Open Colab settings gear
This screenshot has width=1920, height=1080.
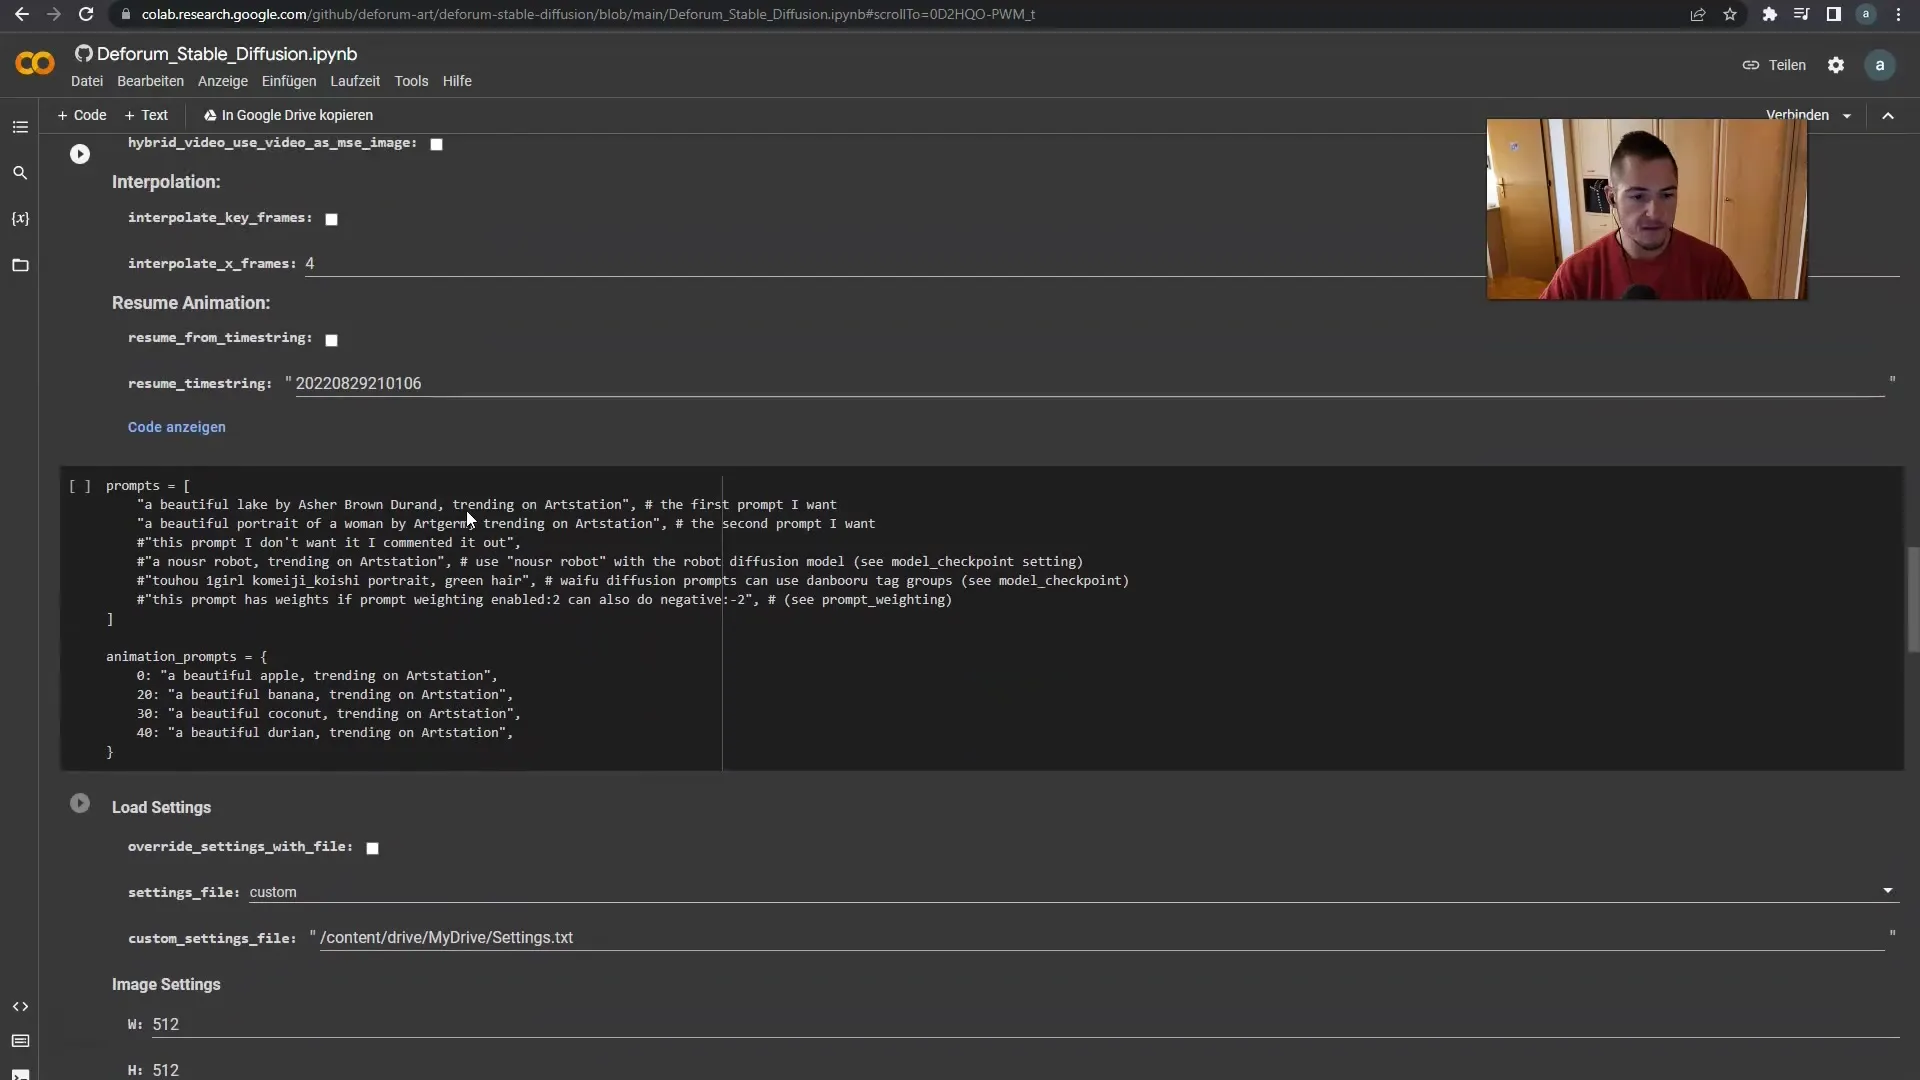click(x=1836, y=65)
